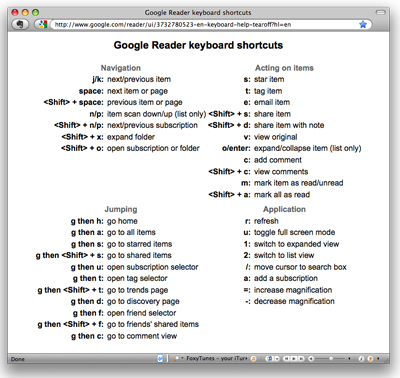Click 'open subscription or folder' text
The image size is (400, 378).
(x=153, y=148)
